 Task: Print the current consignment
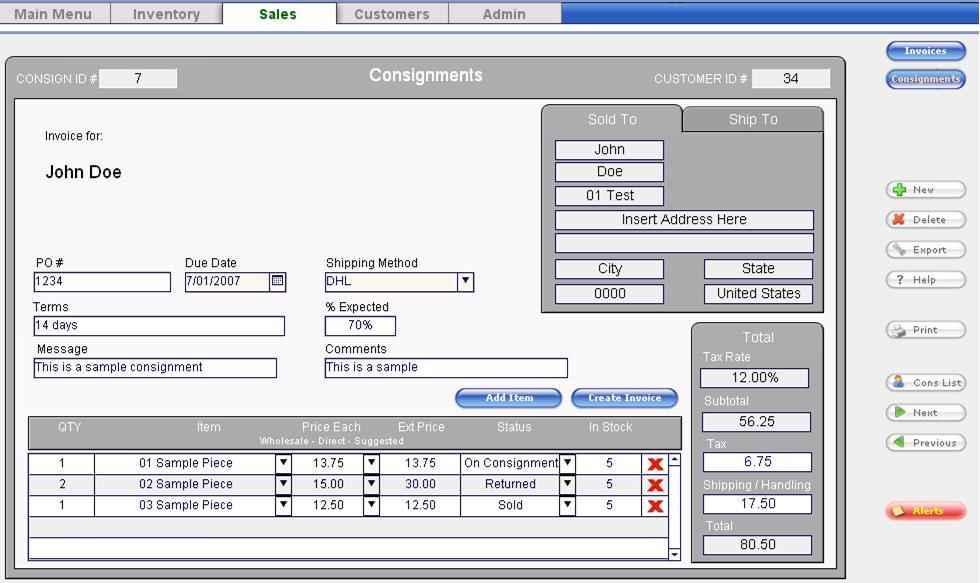pos(925,330)
